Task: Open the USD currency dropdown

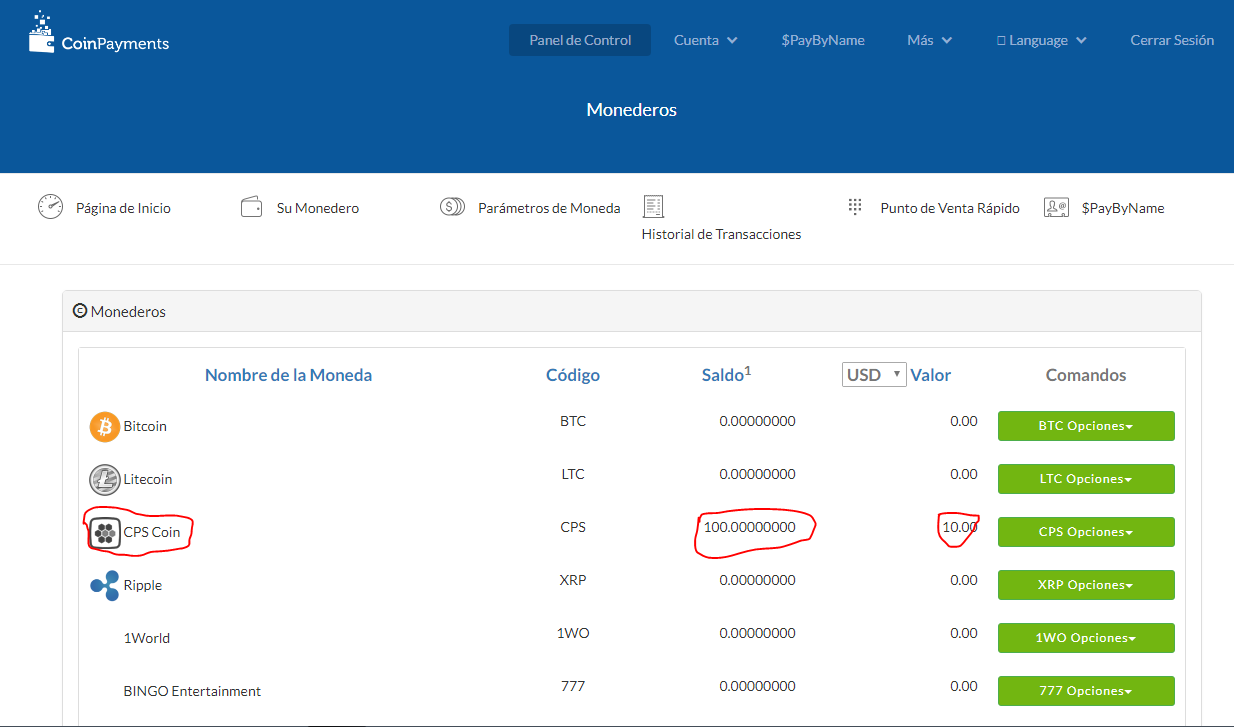Action: [874, 375]
